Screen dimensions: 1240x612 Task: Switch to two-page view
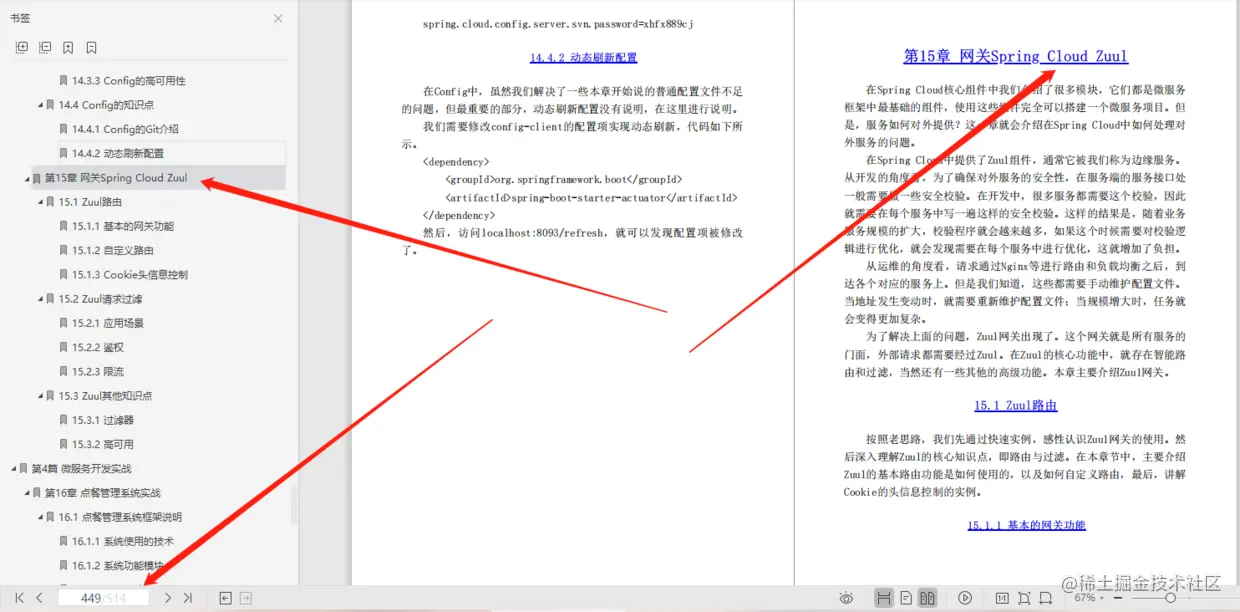pyautogui.click(x=928, y=598)
